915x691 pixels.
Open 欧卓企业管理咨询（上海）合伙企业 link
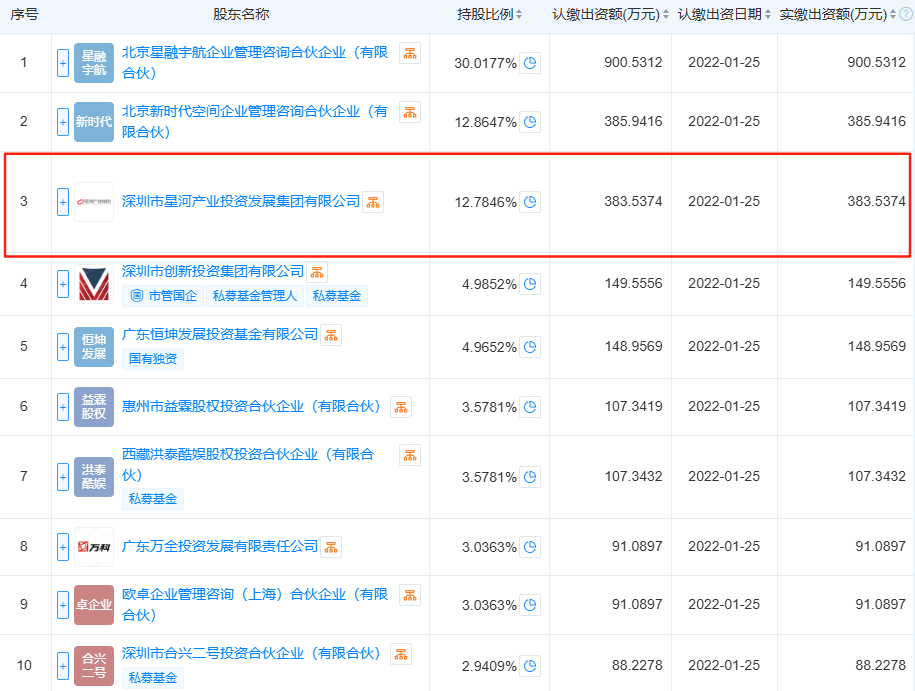tap(255, 605)
